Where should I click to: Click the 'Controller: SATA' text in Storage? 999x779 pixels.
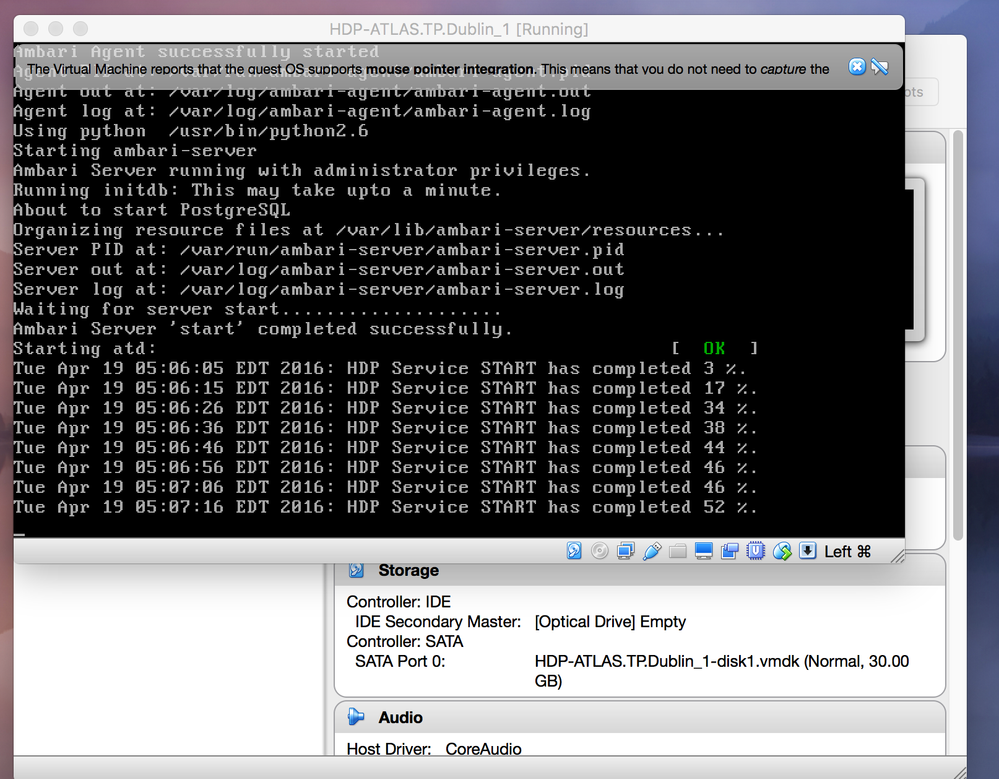coord(405,641)
